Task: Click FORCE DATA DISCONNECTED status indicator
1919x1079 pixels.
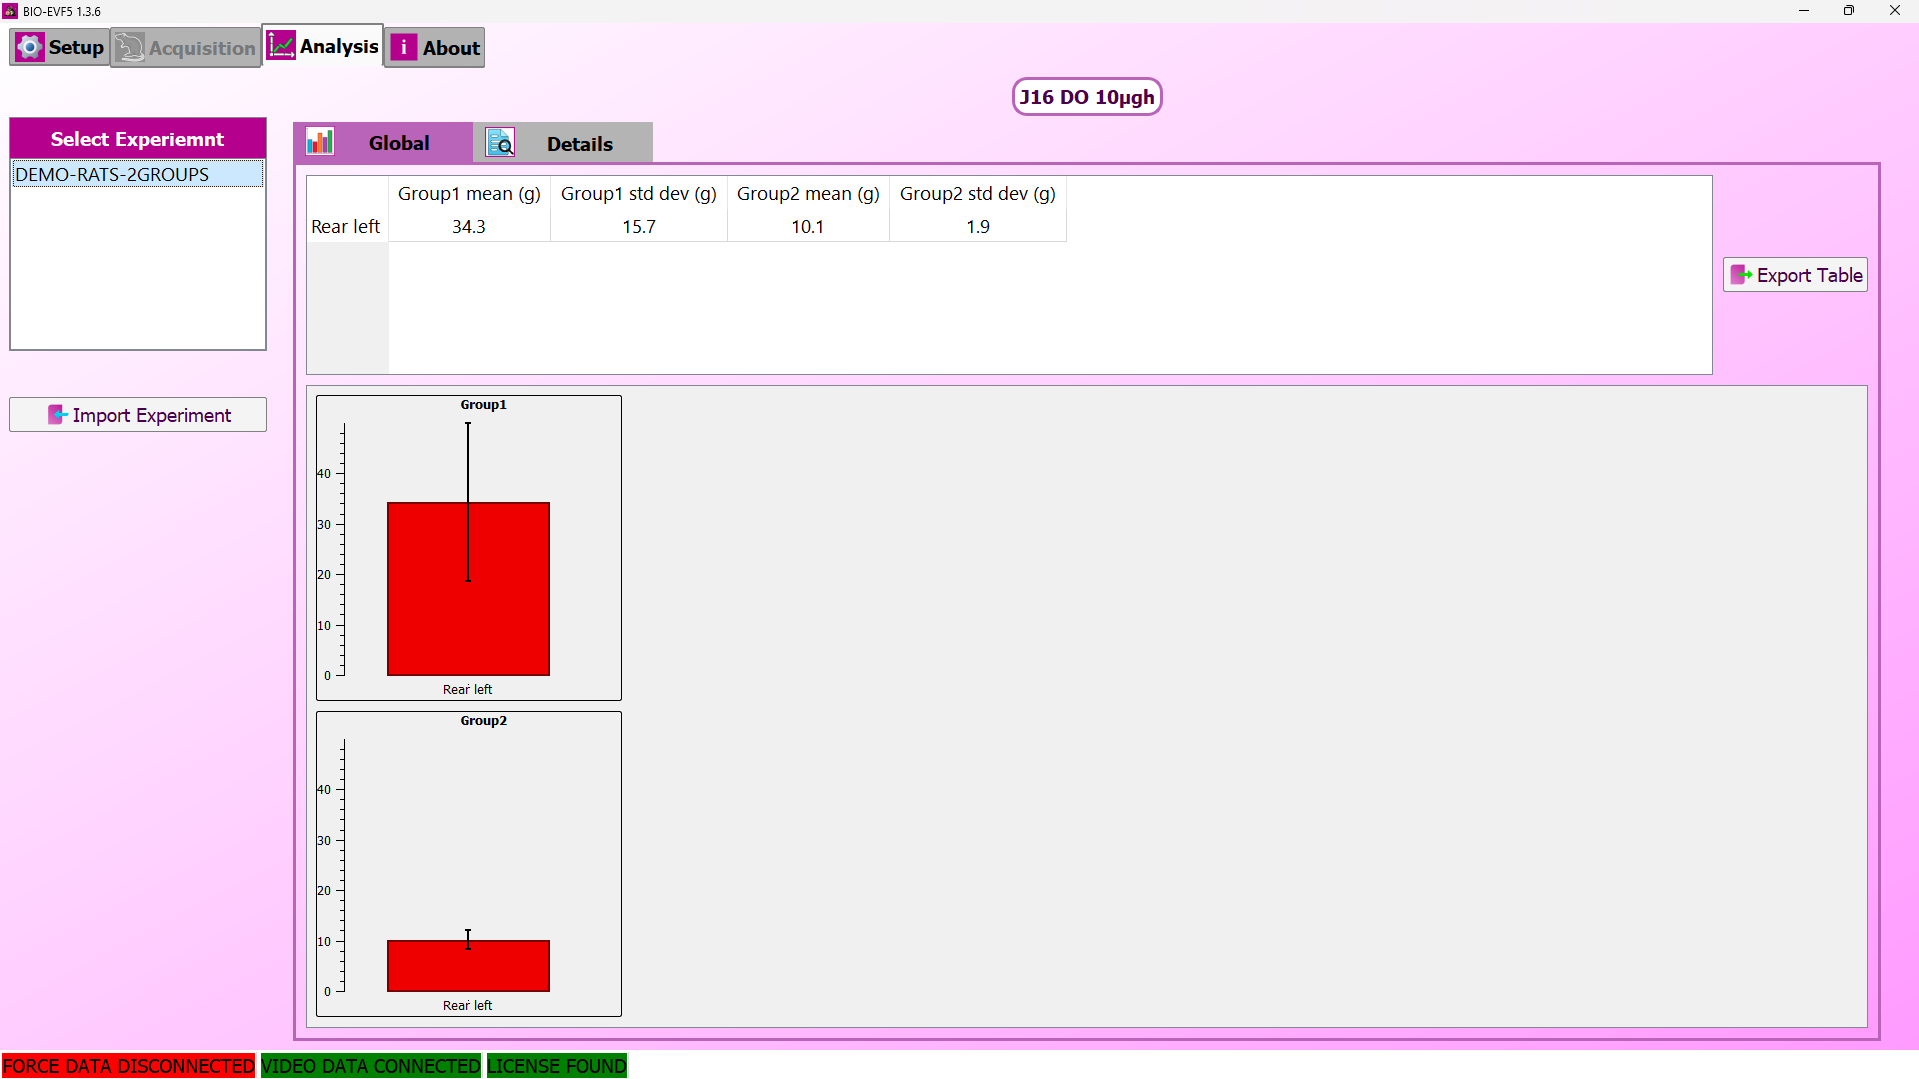Action: [128, 1066]
